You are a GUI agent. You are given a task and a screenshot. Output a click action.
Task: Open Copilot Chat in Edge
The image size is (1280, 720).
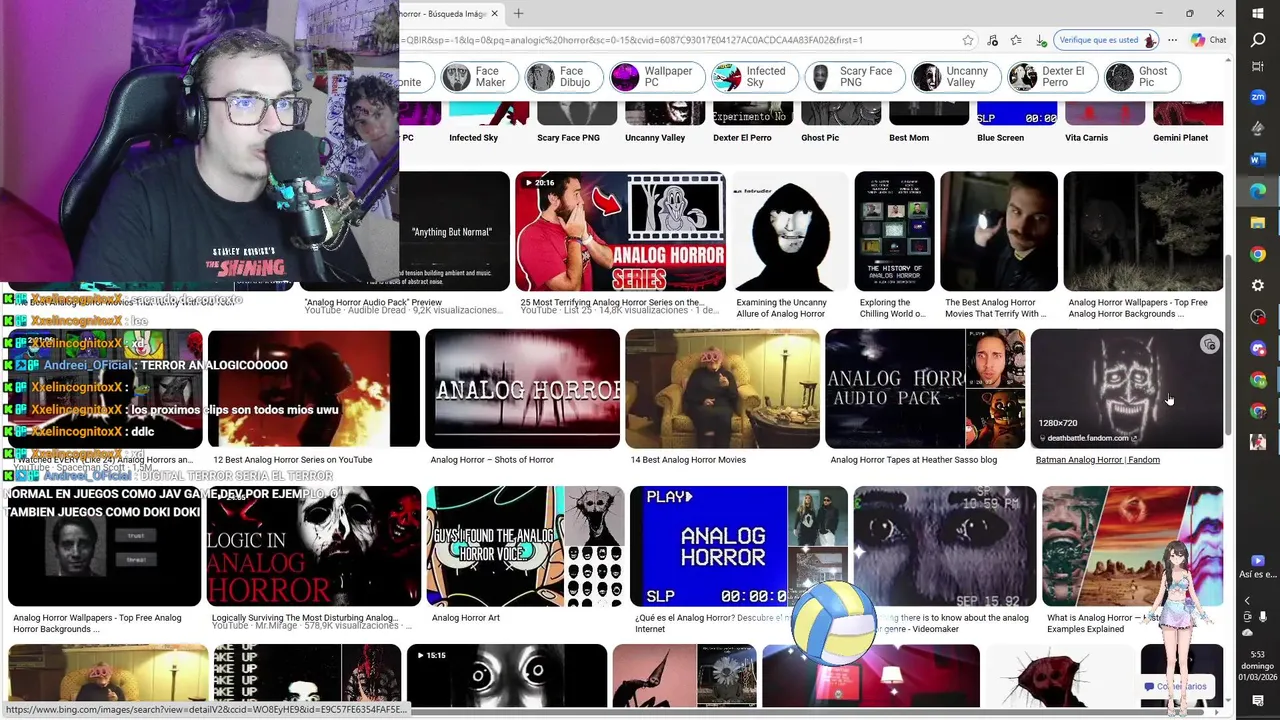(1209, 40)
